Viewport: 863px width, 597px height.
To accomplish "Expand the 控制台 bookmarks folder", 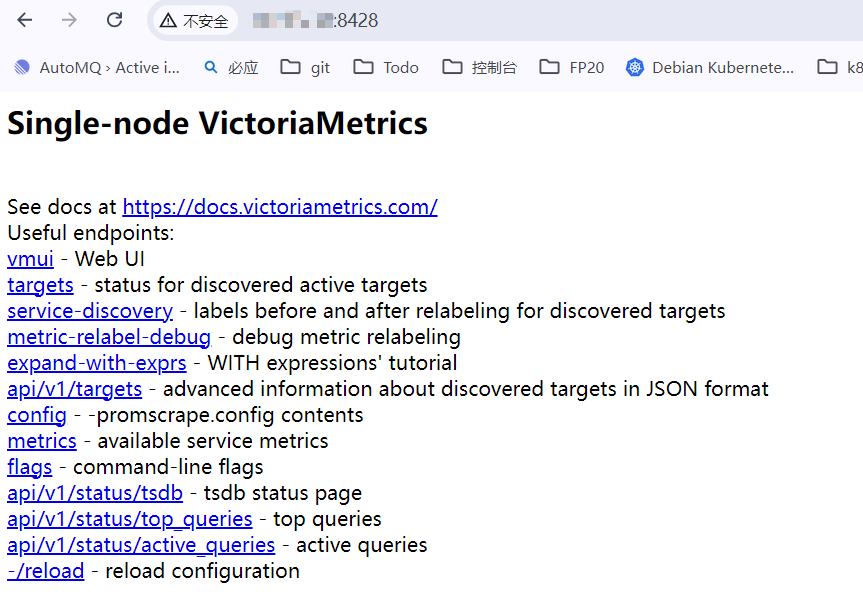I will click(x=480, y=67).
